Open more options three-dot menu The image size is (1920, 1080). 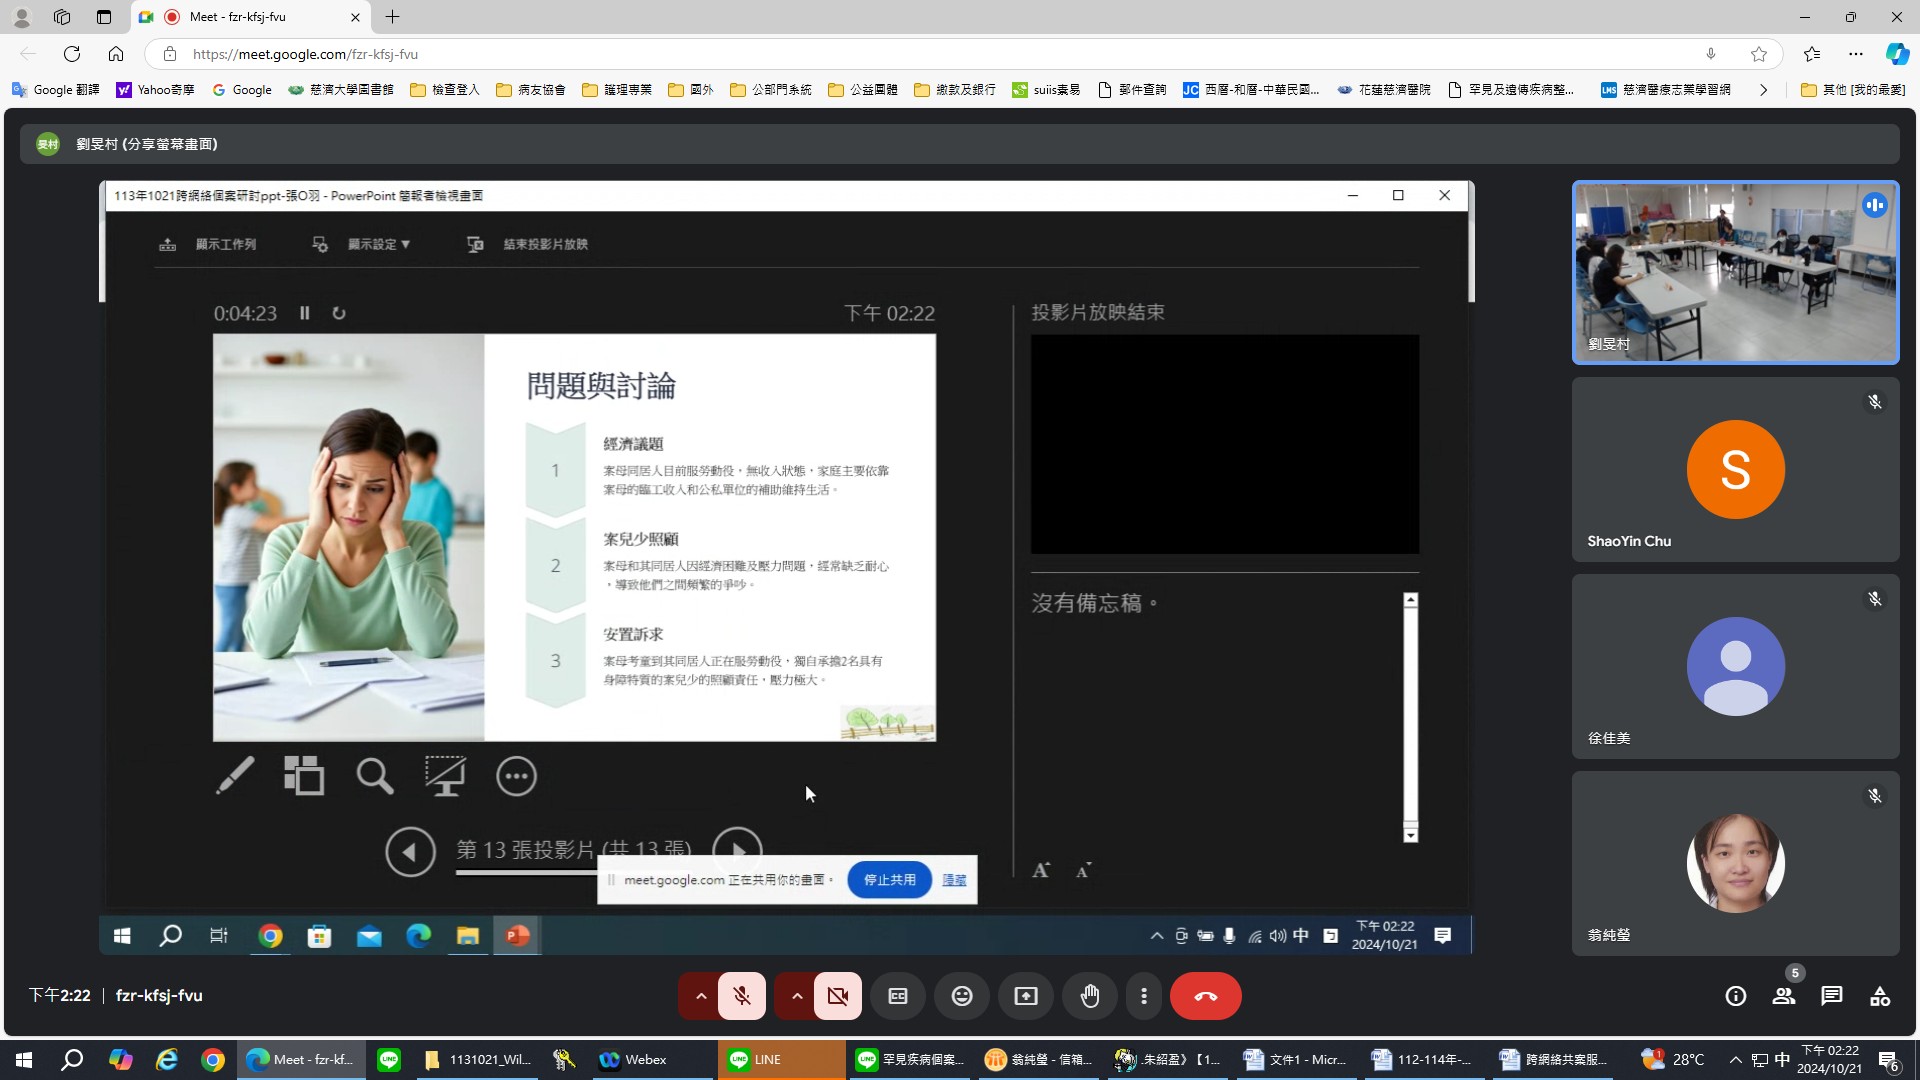(1144, 996)
